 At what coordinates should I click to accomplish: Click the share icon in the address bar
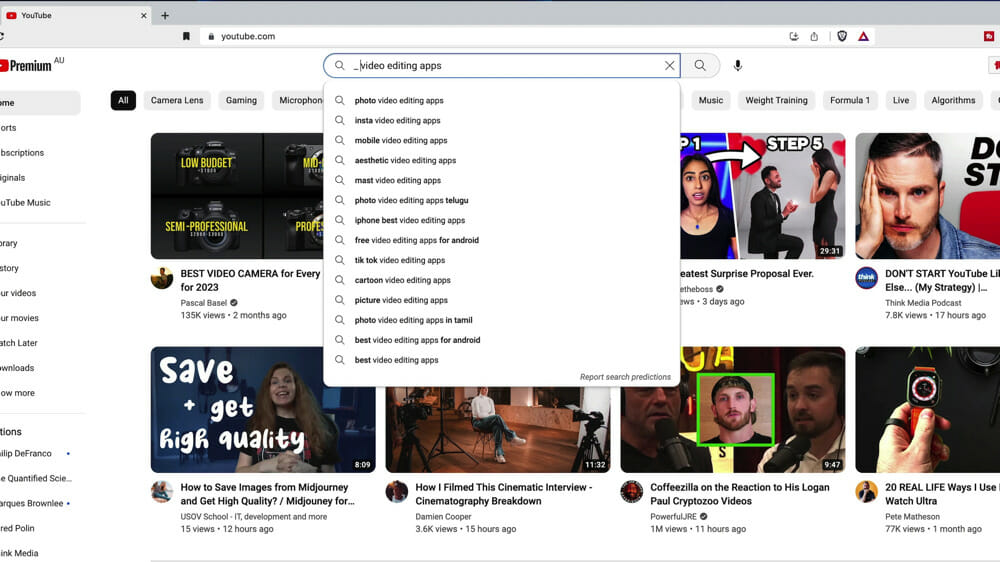coord(814,36)
